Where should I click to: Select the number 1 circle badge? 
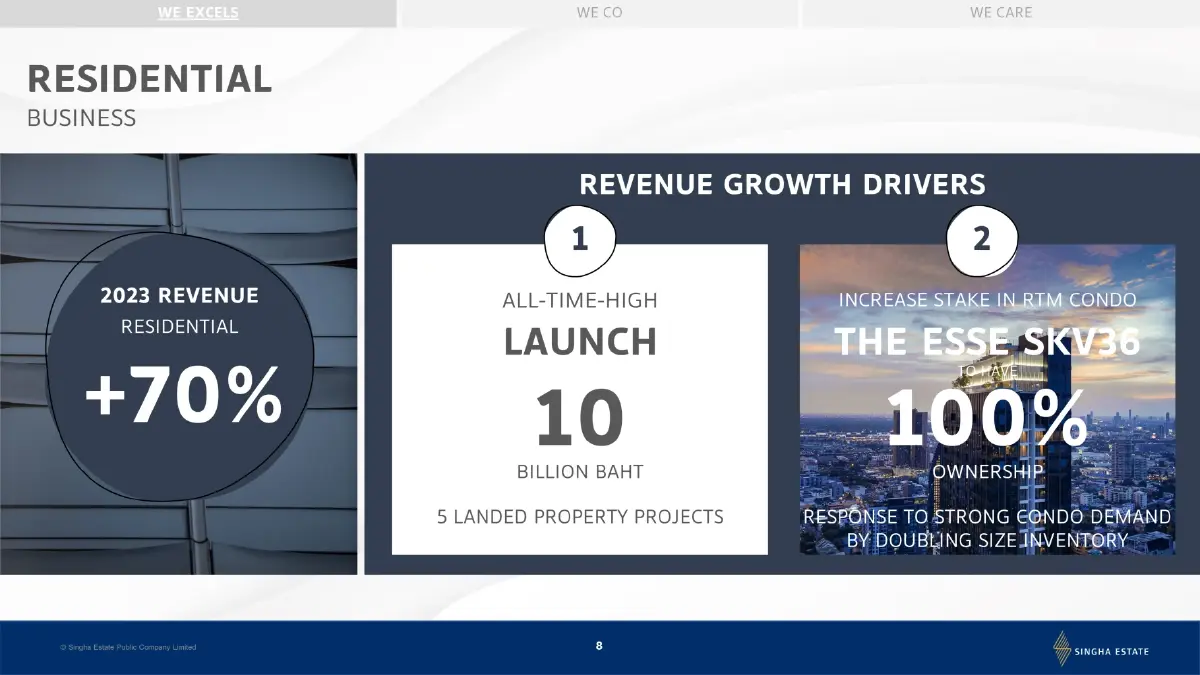[x=579, y=240]
